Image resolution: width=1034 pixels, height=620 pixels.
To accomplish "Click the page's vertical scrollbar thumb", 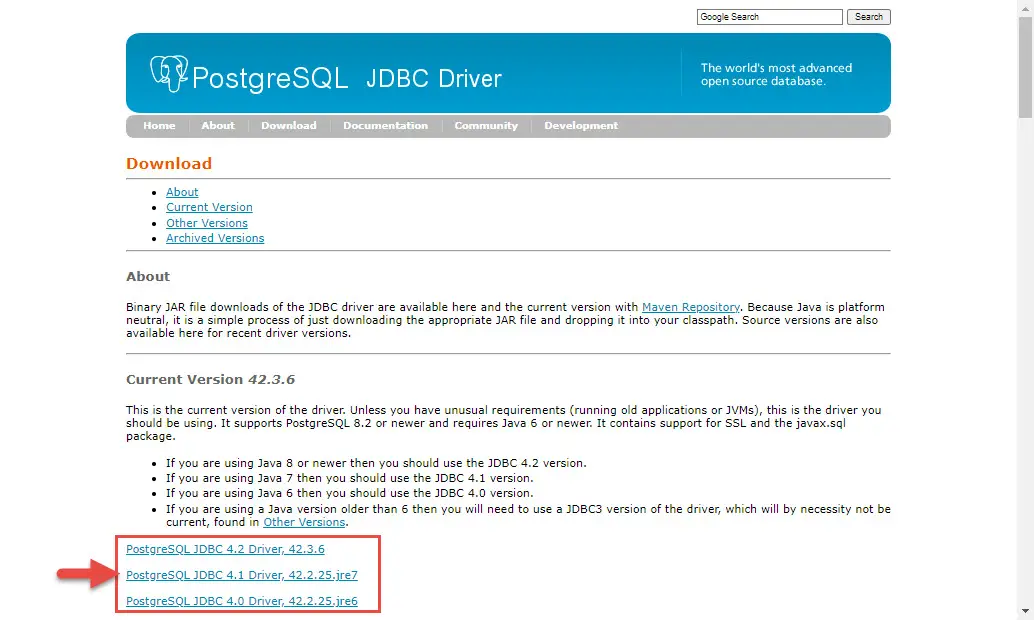I will click(1025, 67).
